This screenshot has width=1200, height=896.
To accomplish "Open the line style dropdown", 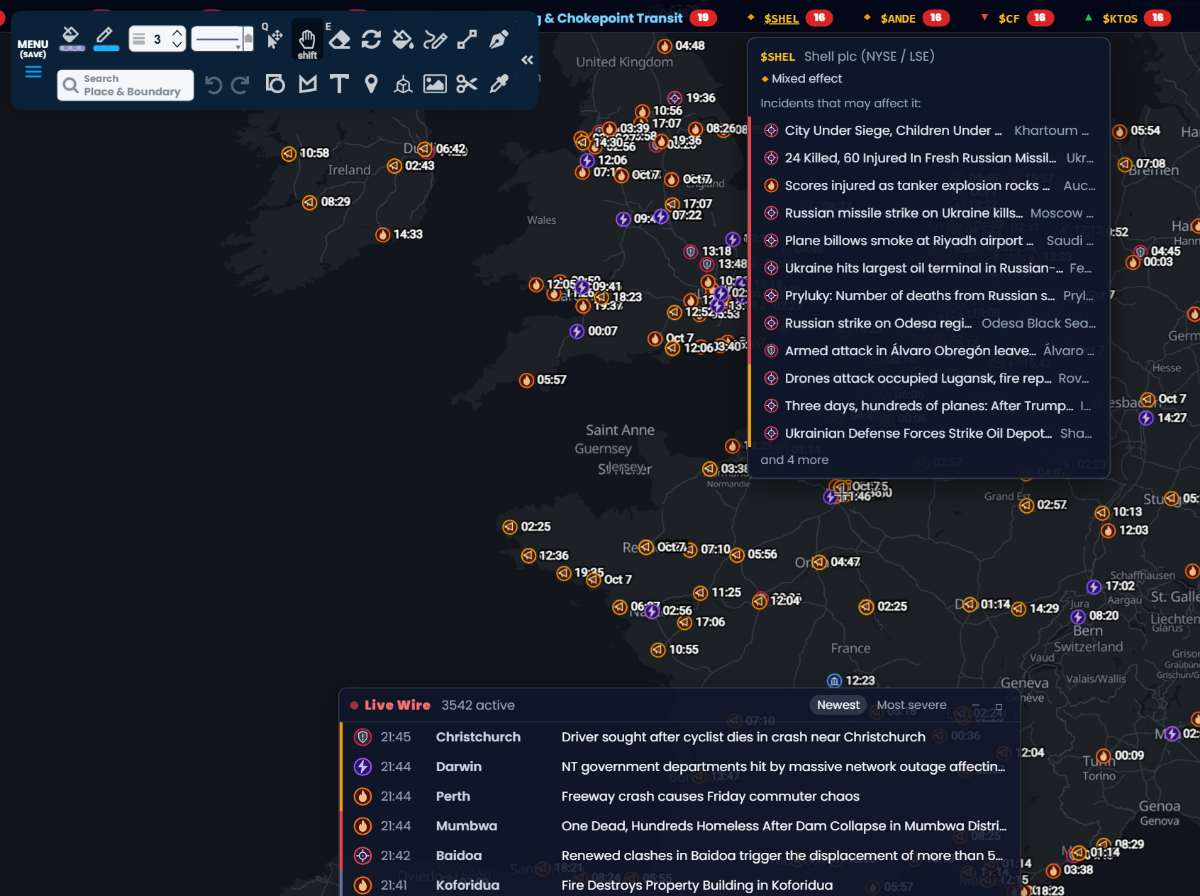I will tap(222, 39).
